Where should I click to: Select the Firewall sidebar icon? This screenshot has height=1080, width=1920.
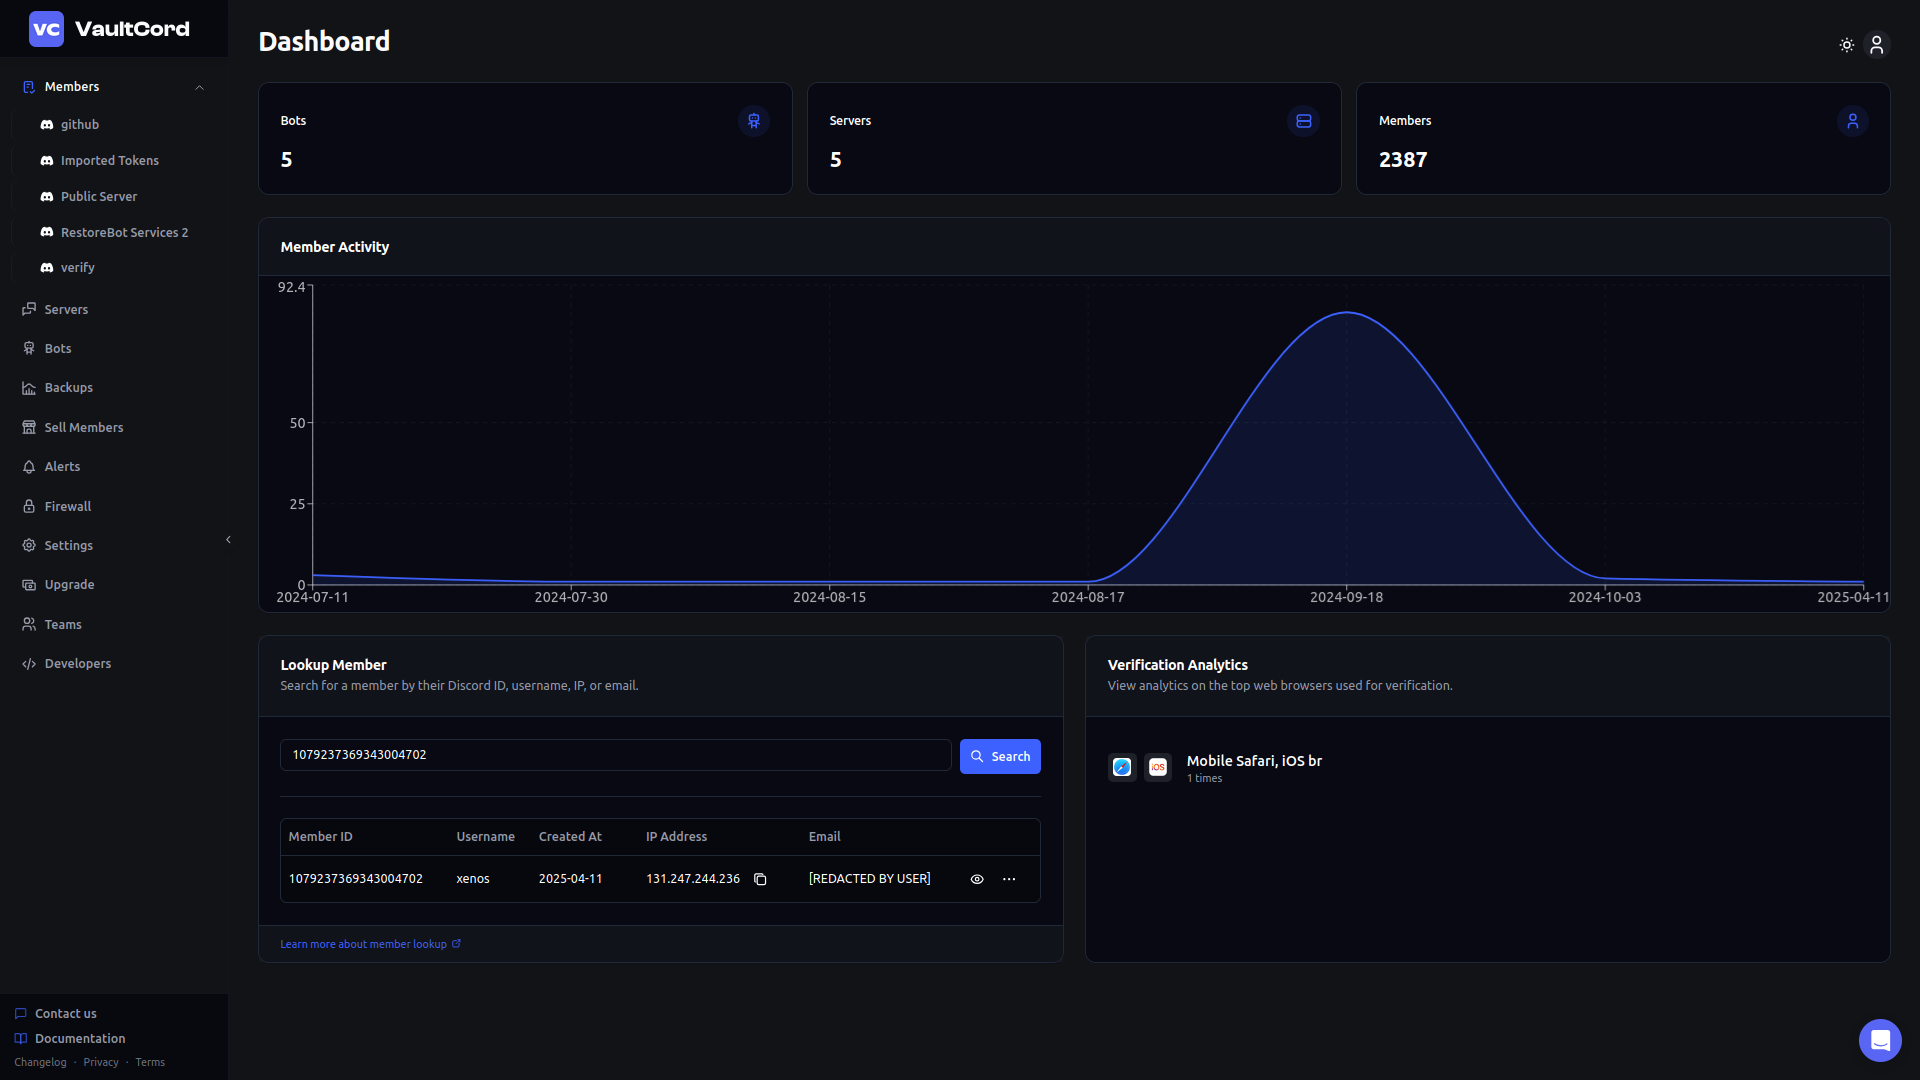point(28,506)
